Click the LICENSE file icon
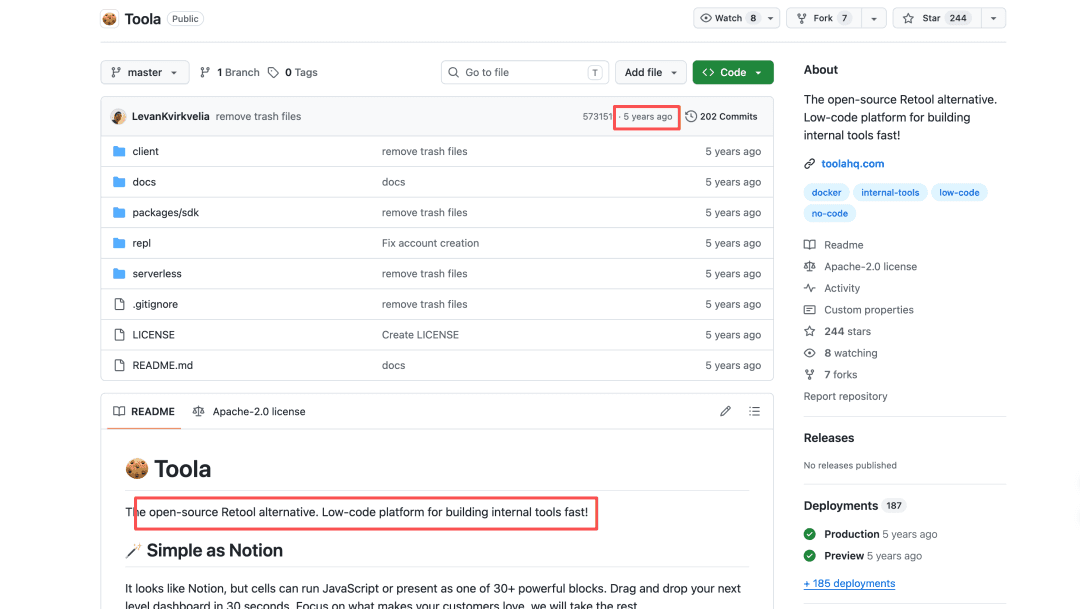The height and width of the screenshot is (609, 1080). tap(119, 335)
